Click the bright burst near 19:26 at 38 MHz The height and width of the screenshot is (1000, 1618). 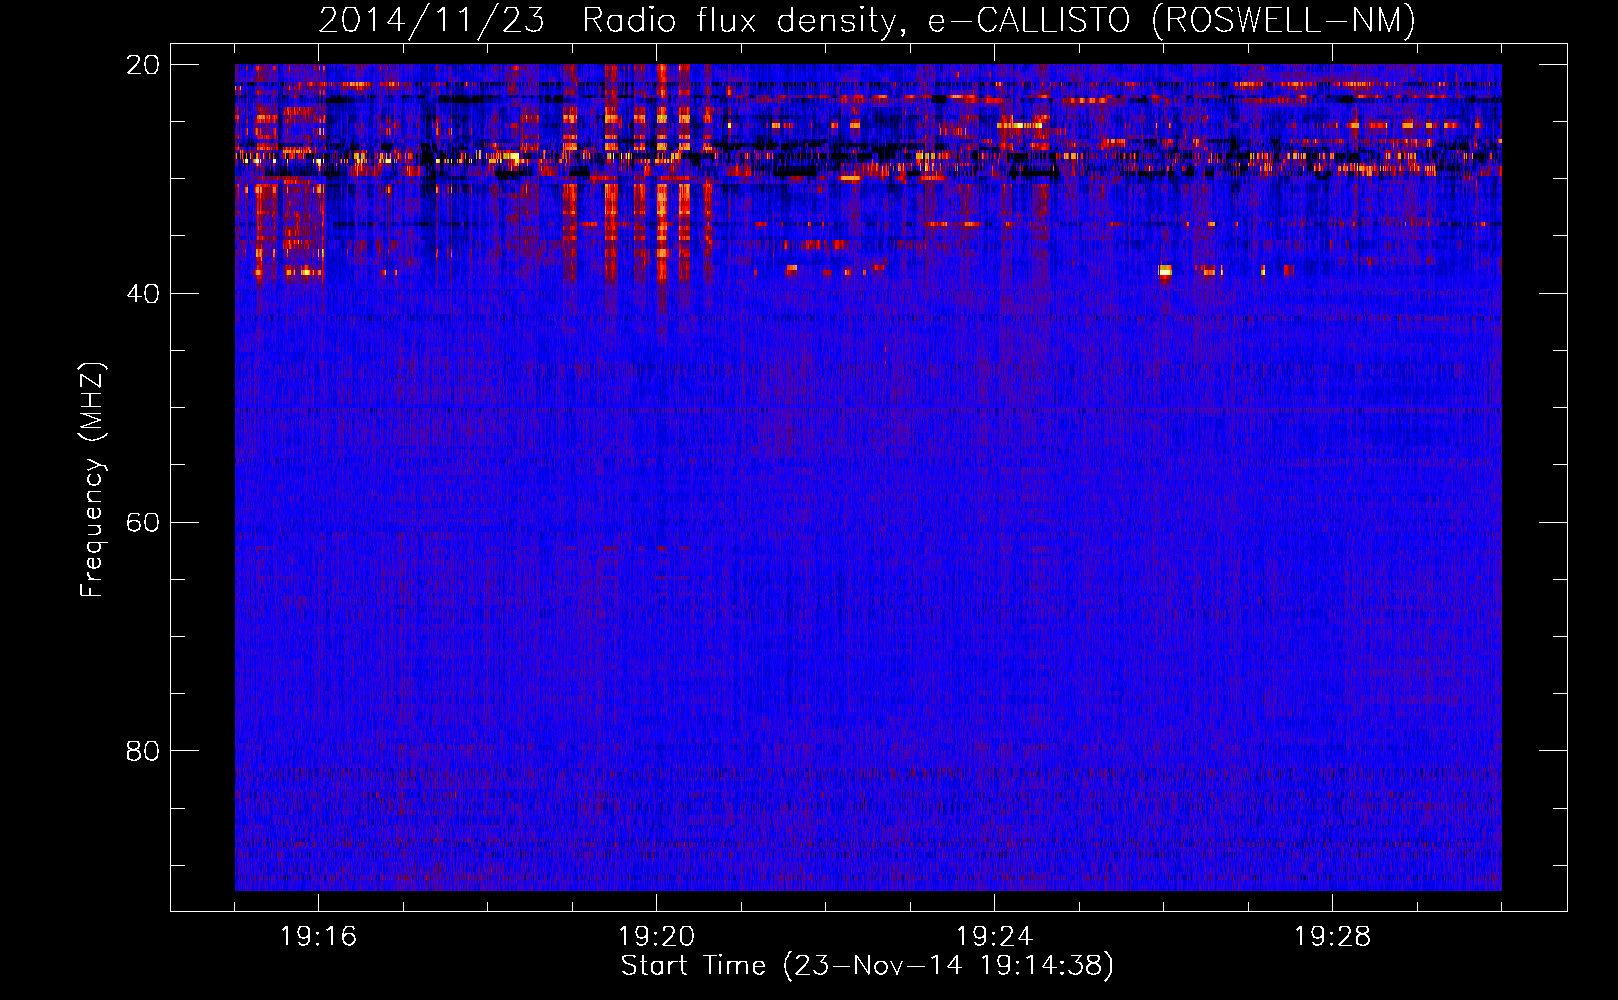pos(1164,271)
